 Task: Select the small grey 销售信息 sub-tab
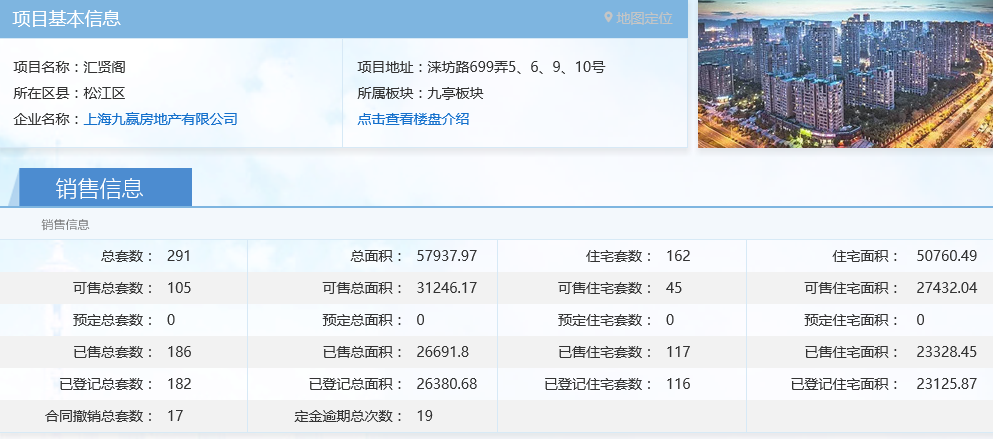tap(65, 224)
